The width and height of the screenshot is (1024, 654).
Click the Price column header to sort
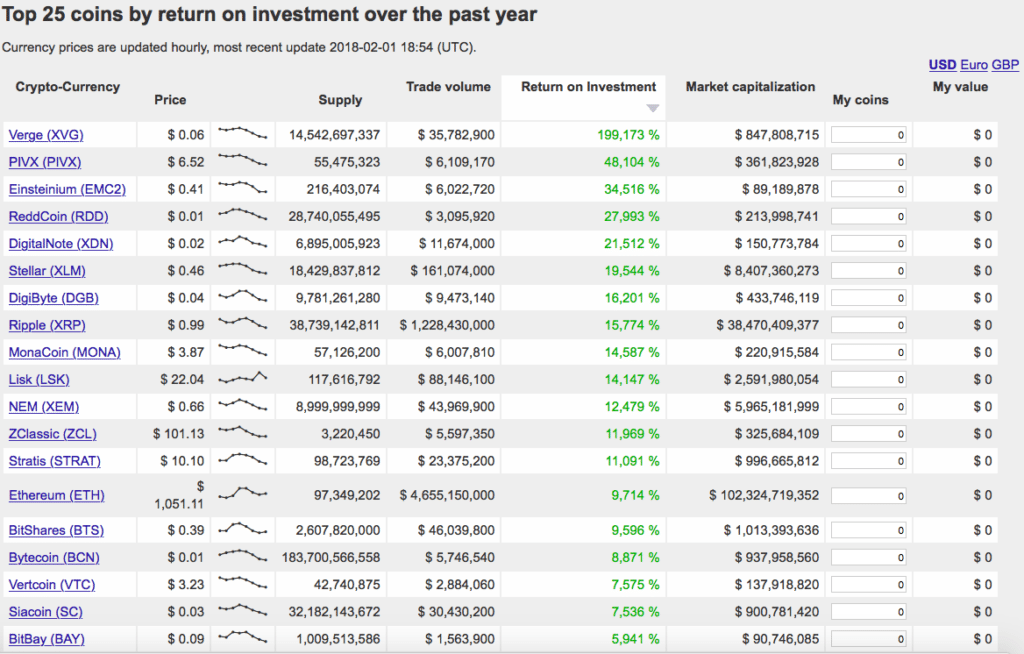169,99
